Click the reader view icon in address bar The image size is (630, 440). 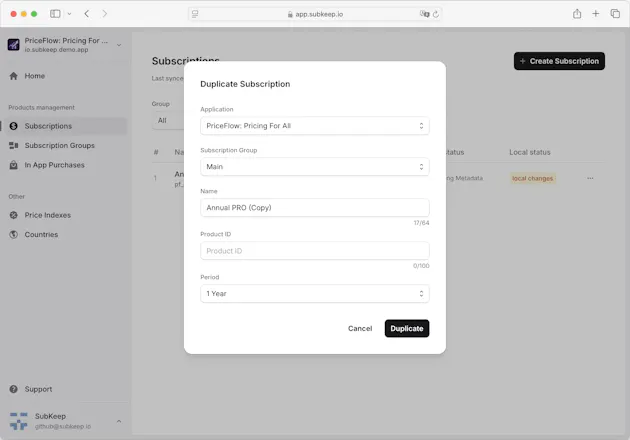(195, 14)
